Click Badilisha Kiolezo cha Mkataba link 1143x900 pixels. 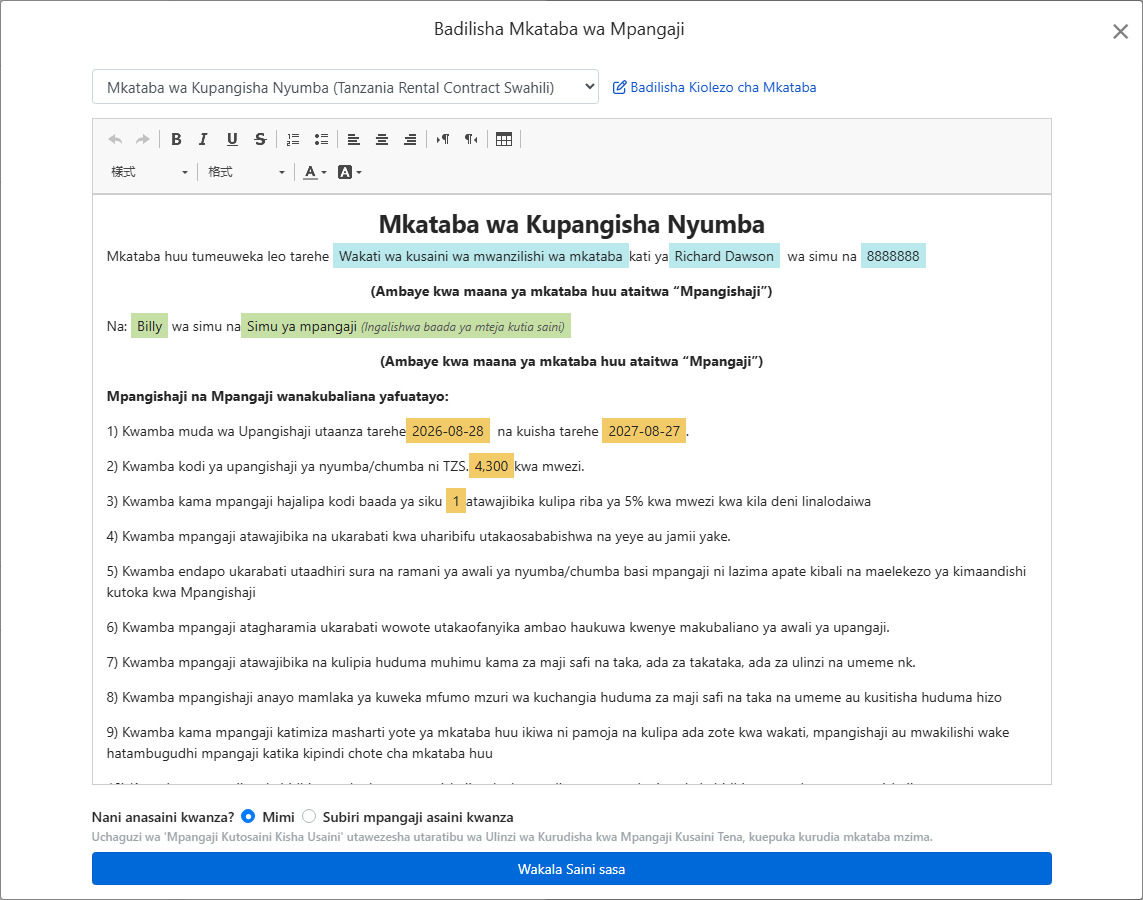(723, 87)
